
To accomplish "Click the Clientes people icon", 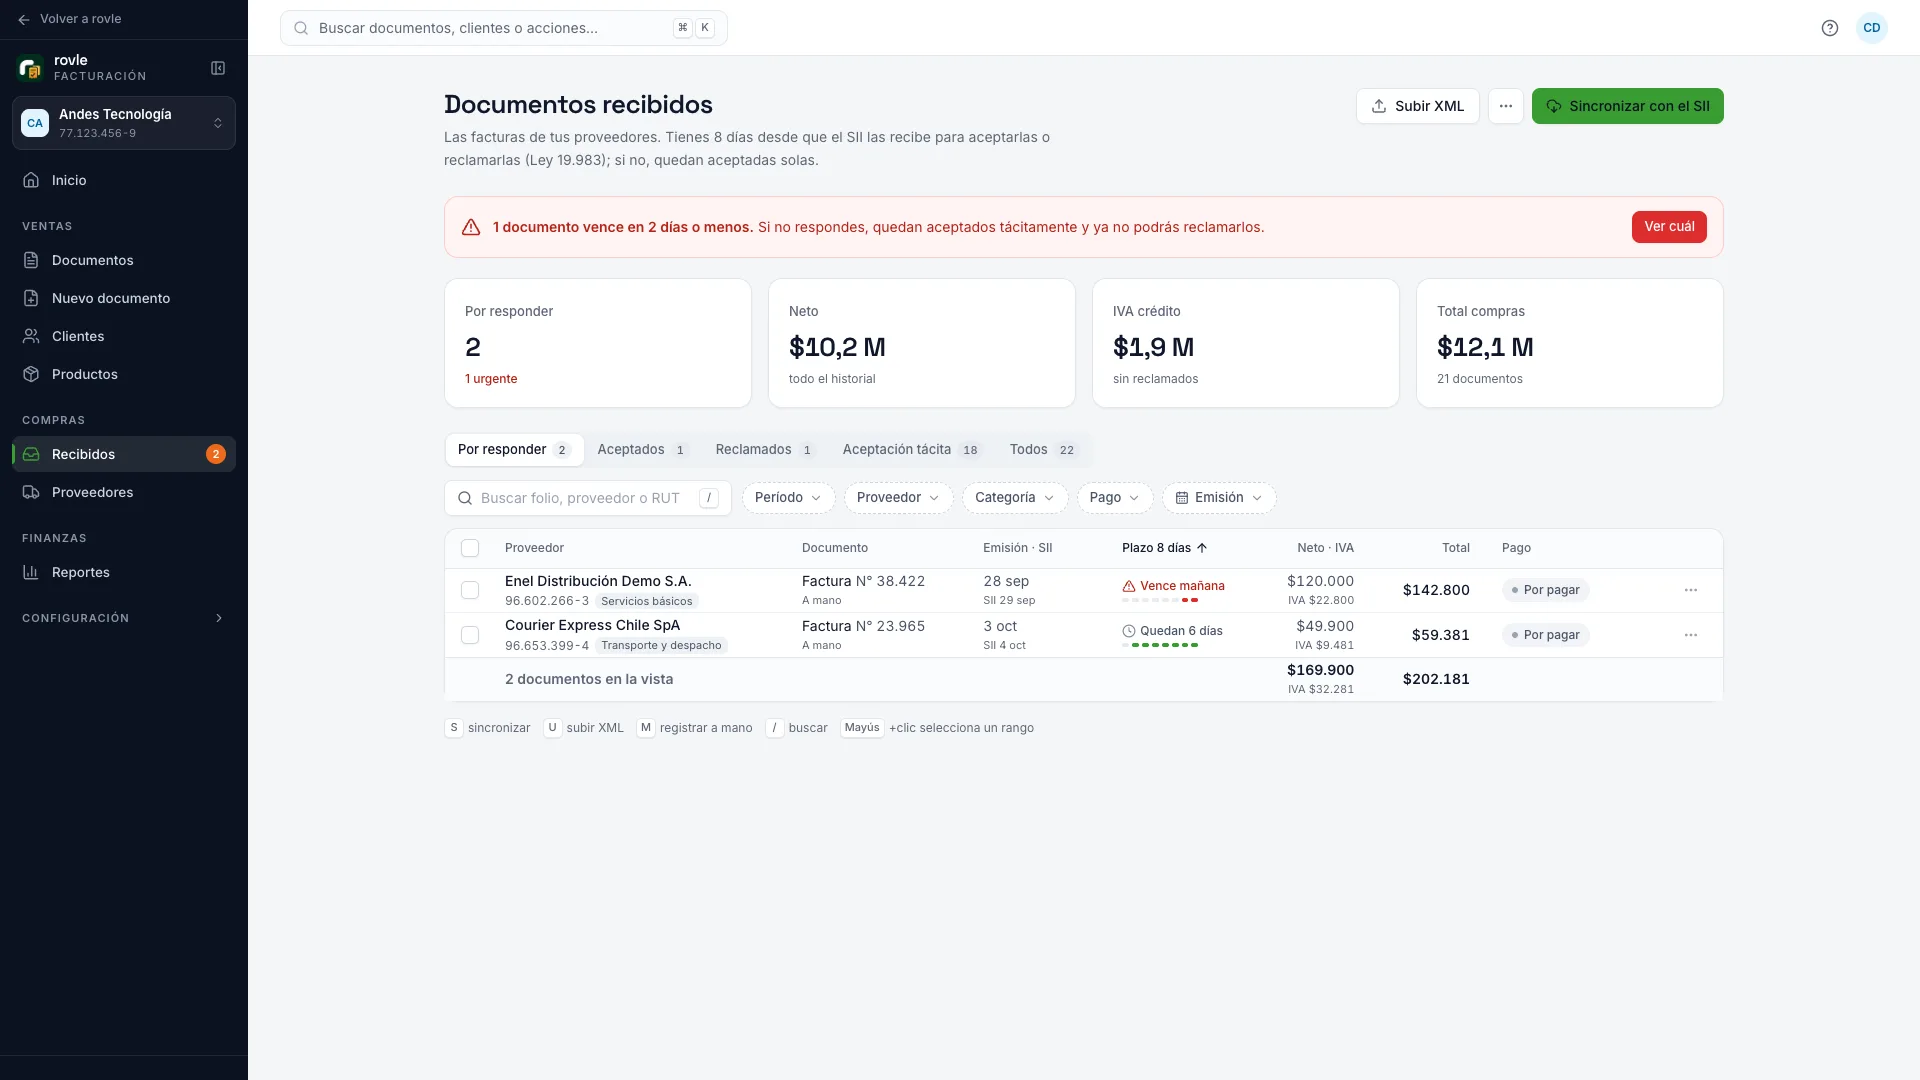I will [31, 336].
